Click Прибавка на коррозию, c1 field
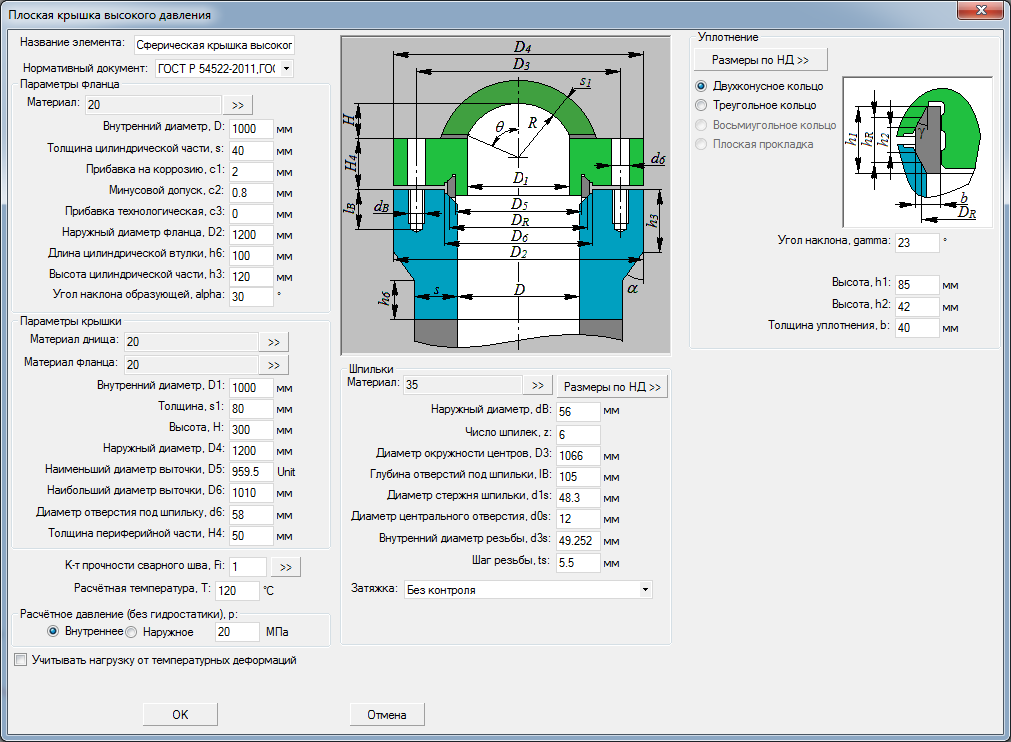Screen dimensions: 1011x742 [251, 172]
